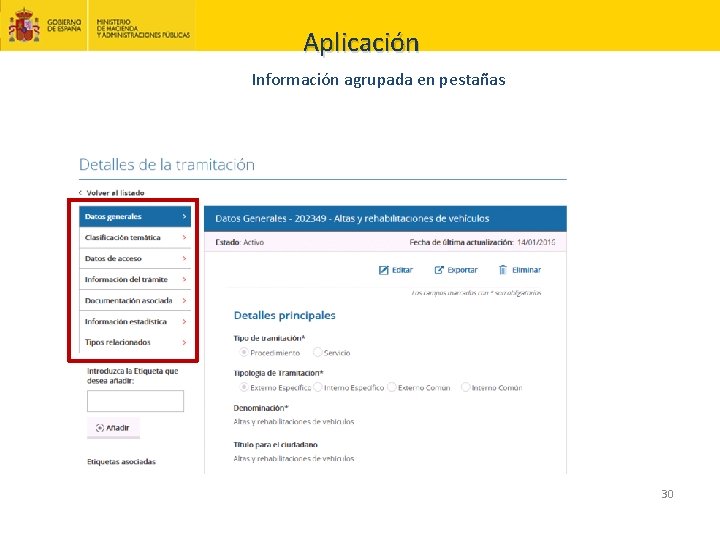Screen dimensions: 720x540
Task: Click the Editar pencil icon
Action: (383, 270)
